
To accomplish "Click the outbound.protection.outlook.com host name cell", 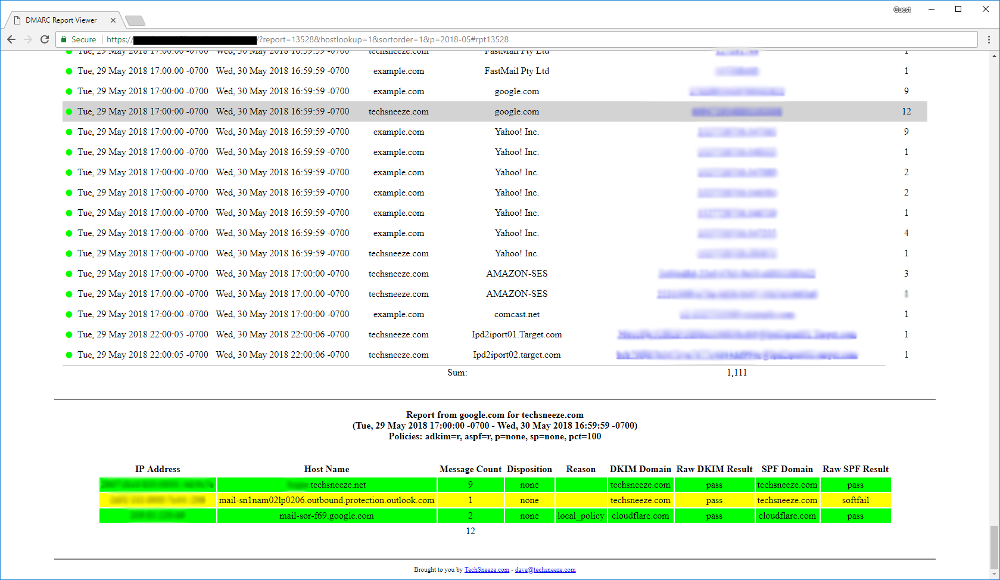I will [x=327, y=500].
